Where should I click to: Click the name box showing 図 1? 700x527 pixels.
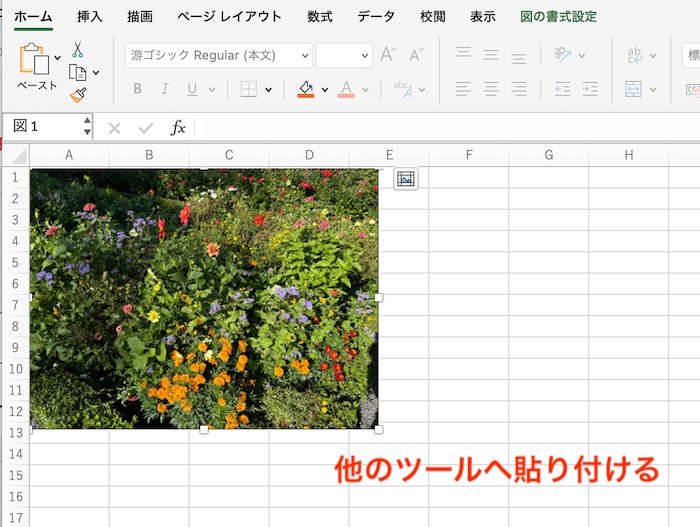tap(42, 126)
